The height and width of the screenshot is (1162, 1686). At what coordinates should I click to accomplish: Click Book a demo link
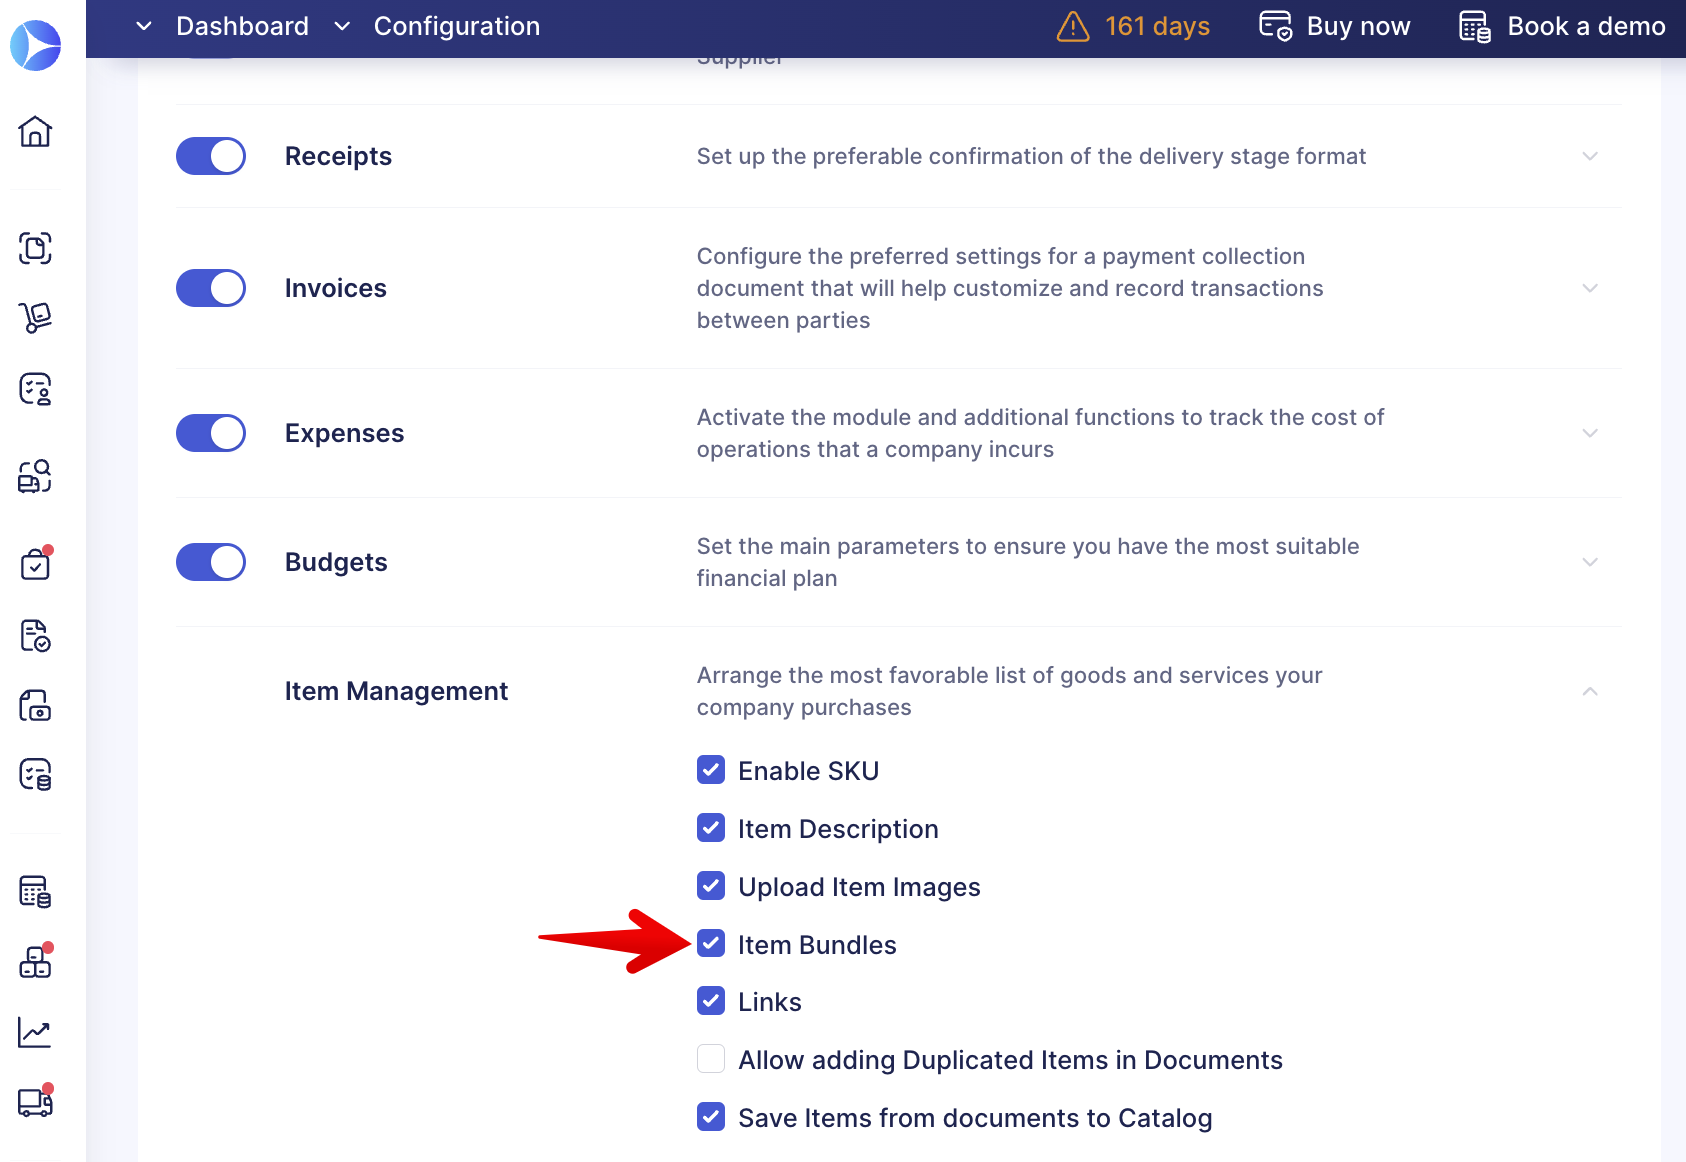click(x=1562, y=26)
